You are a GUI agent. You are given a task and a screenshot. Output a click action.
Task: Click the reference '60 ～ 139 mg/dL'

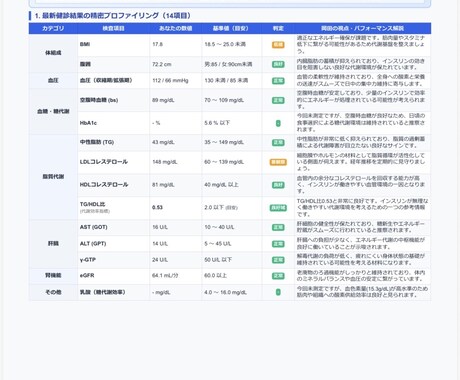[x=224, y=162]
